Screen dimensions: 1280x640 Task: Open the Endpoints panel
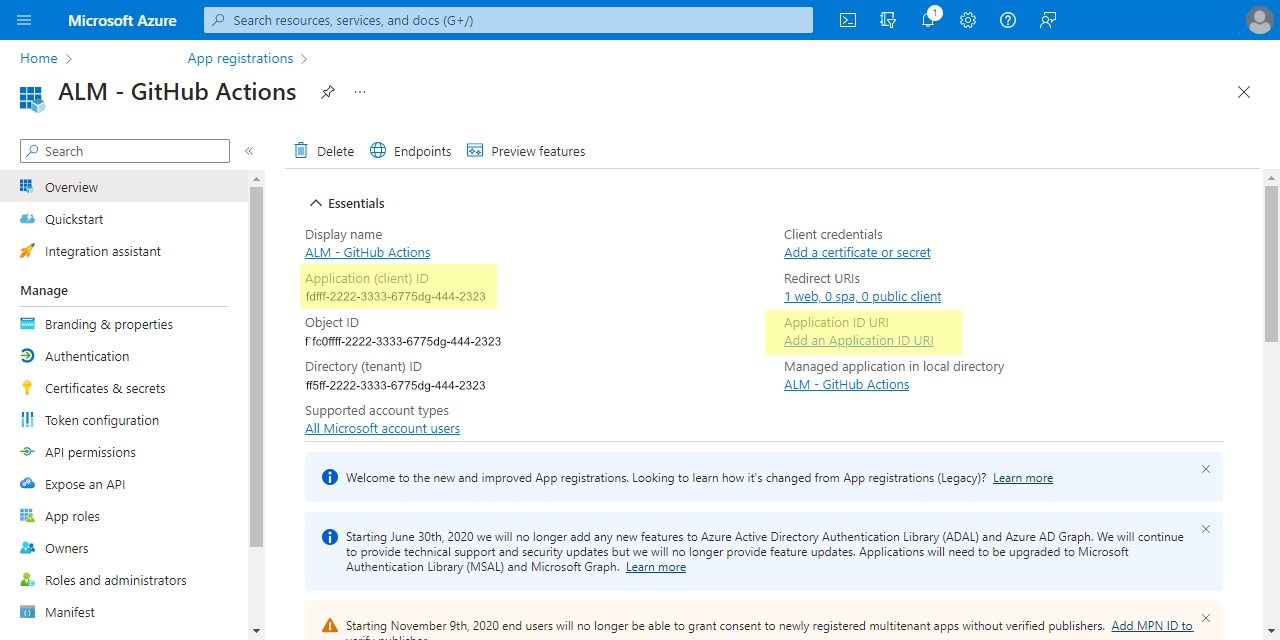tap(410, 150)
